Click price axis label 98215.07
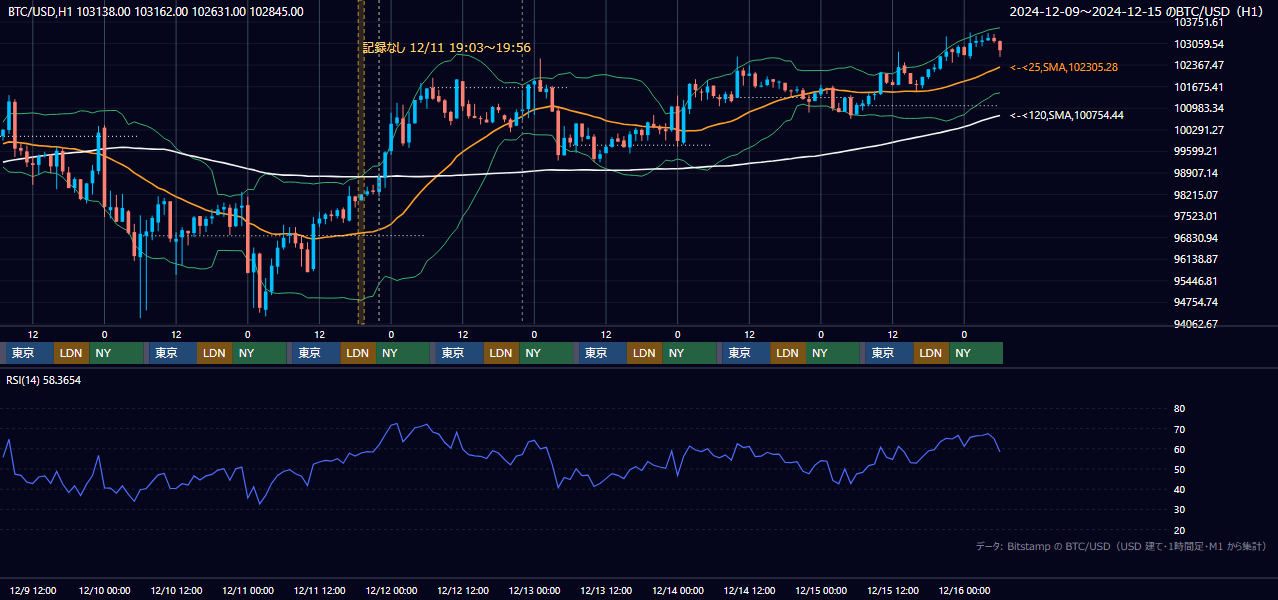 (1196, 194)
